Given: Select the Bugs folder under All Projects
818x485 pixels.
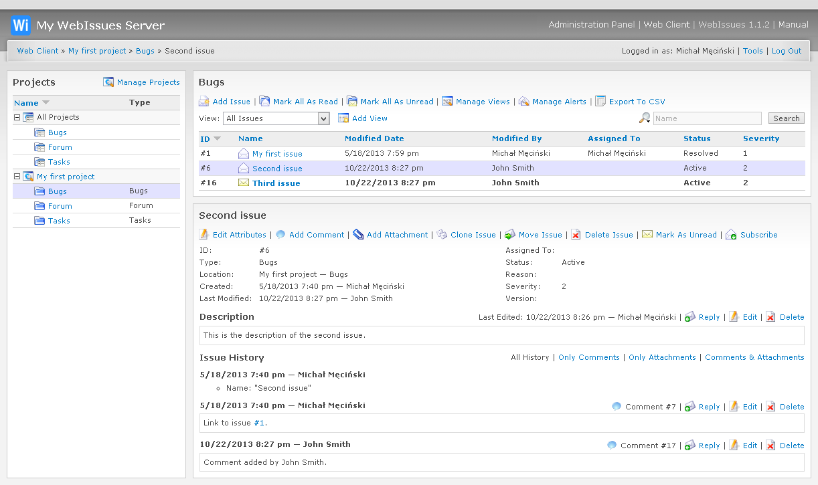Looking at the screenshot, I should [x=57, y=132].
